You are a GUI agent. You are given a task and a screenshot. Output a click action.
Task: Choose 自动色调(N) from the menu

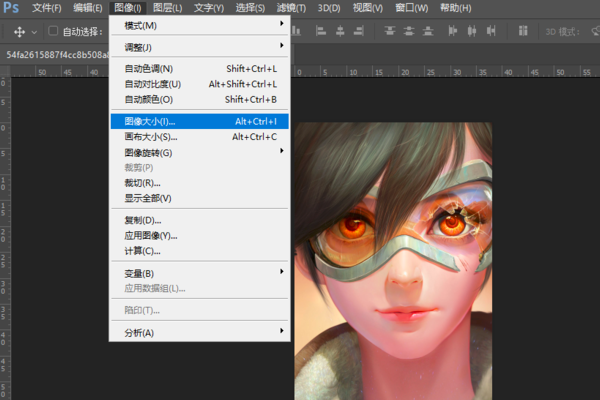tap(200, 69)
